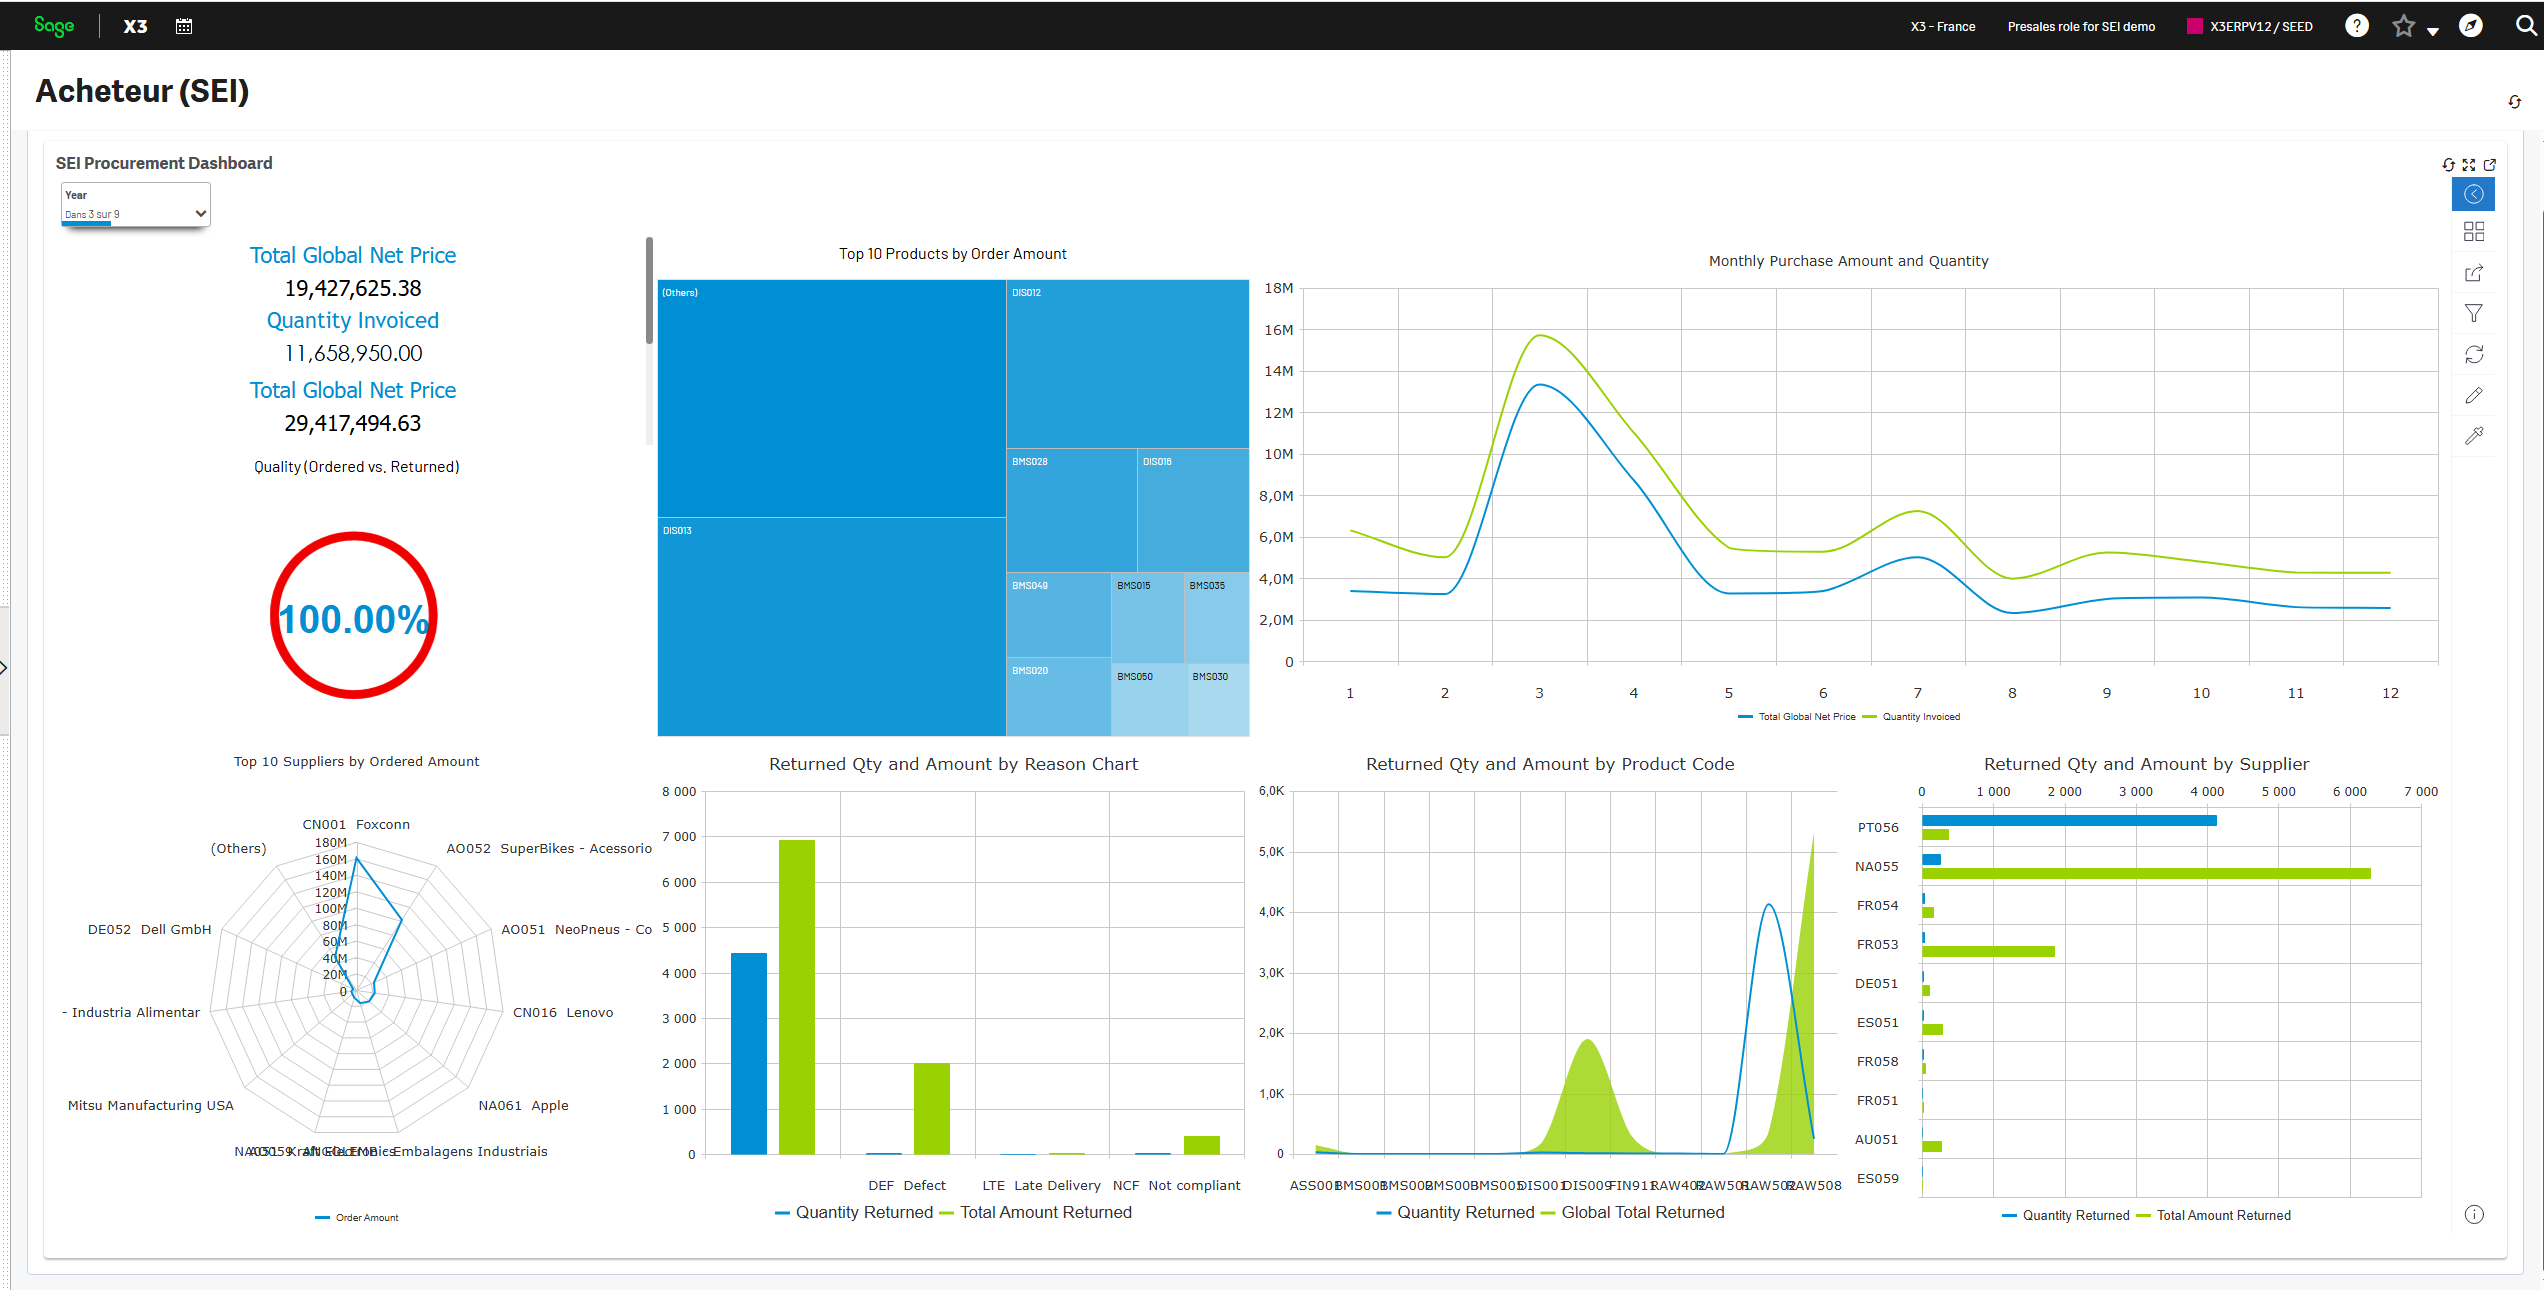The width and height of the screenshot is (2544, 1290).
Task: Toggle Total Global Net Price monthly legend
Action: click(x=1797, y=717)
